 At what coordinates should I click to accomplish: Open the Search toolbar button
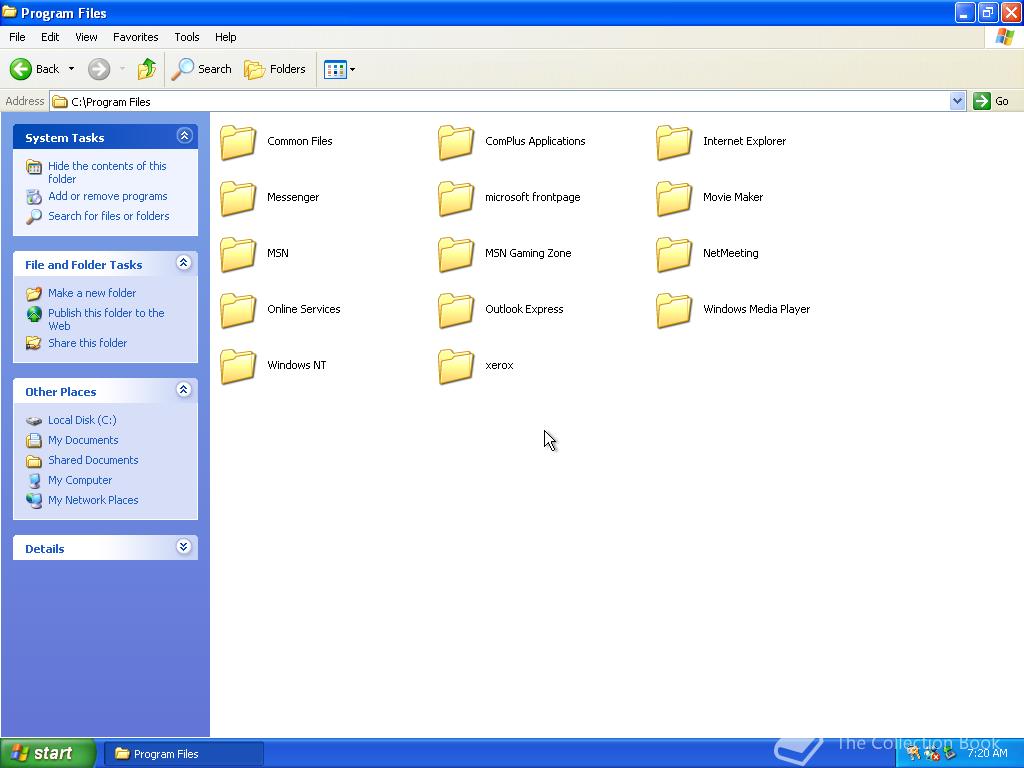pyautogui.click(x=201, y=69)
